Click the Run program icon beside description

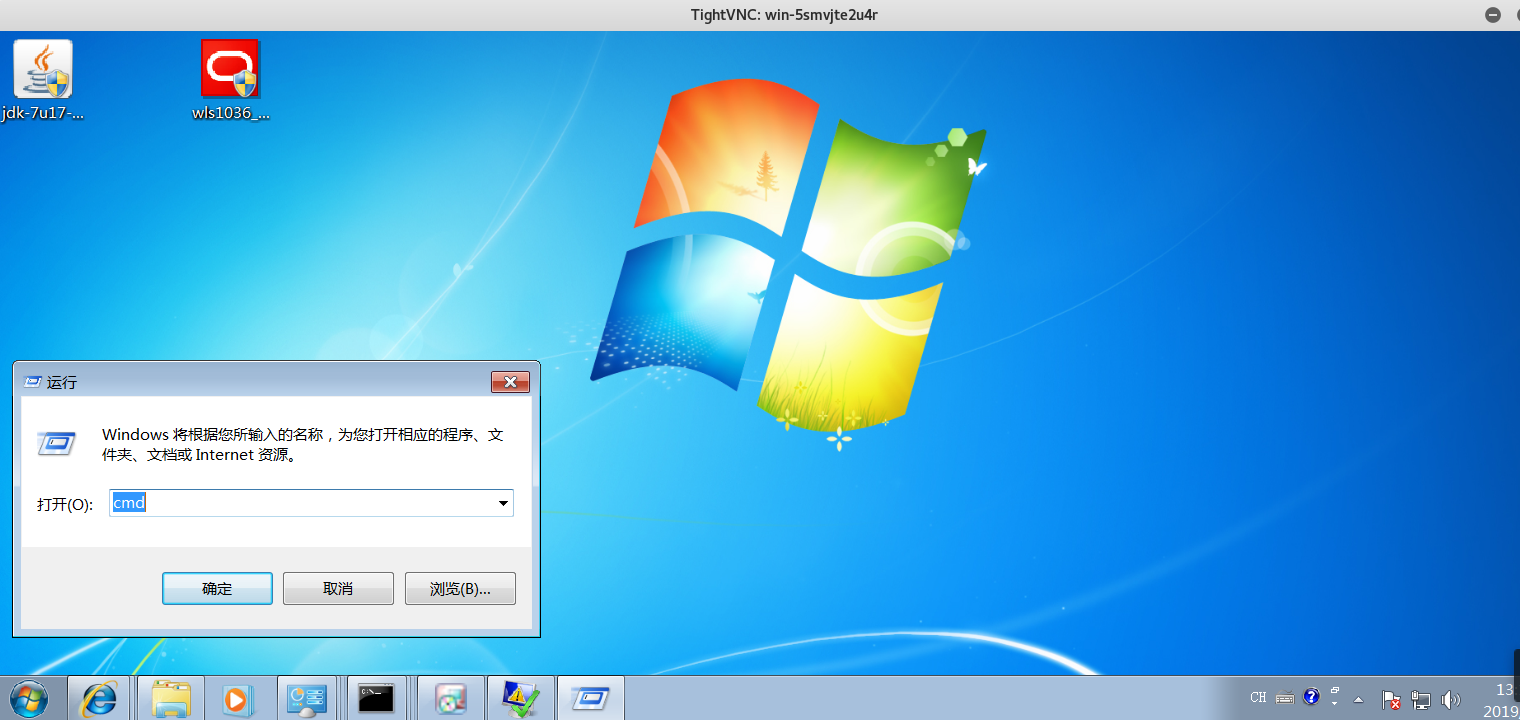57,443
